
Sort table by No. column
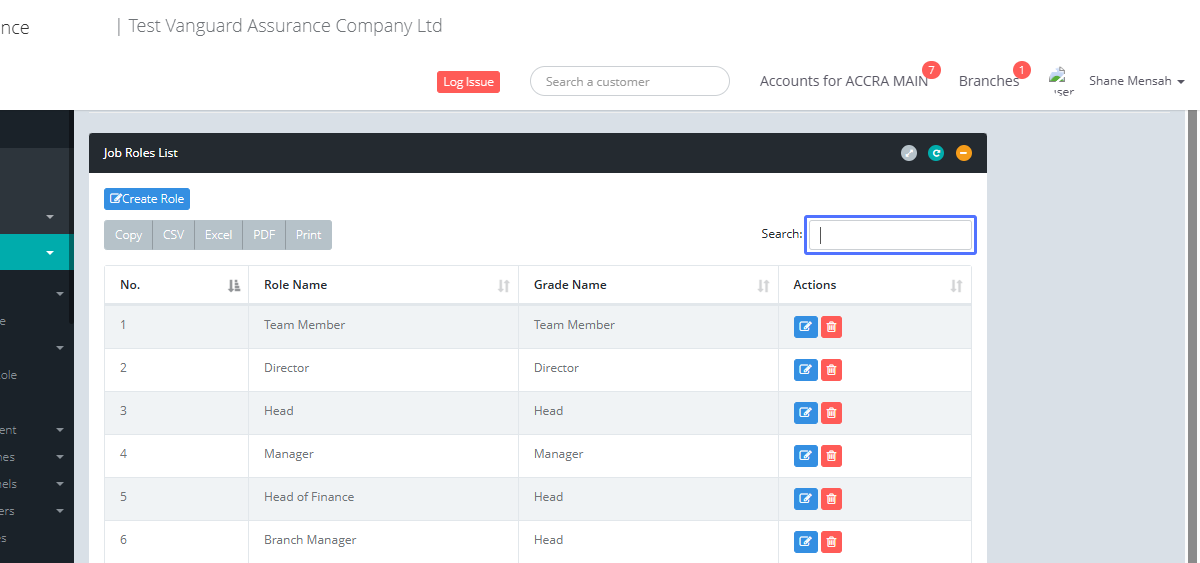pyautogui.click(x=176, y=285)
